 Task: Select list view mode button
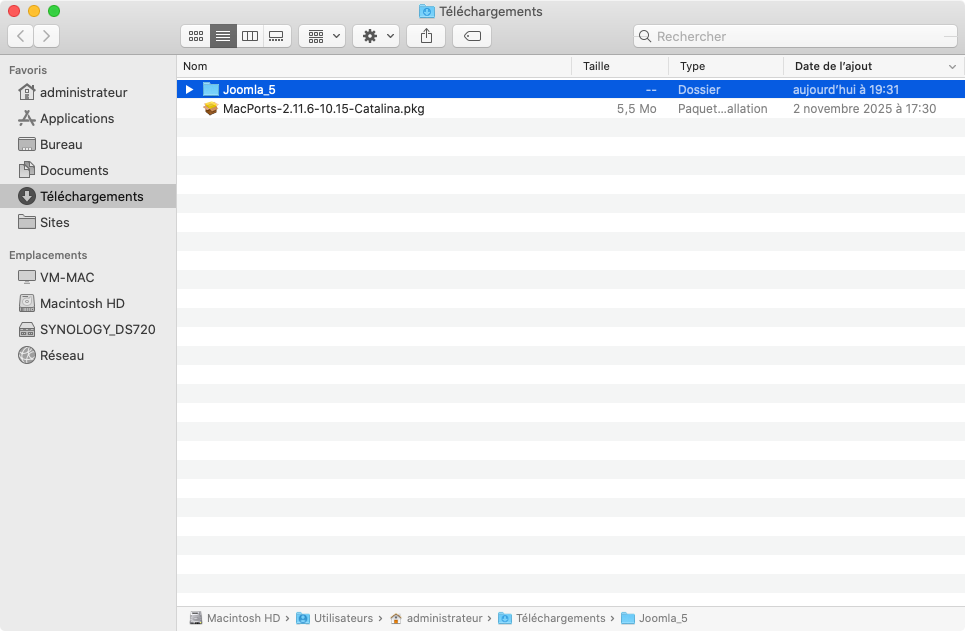223,36
